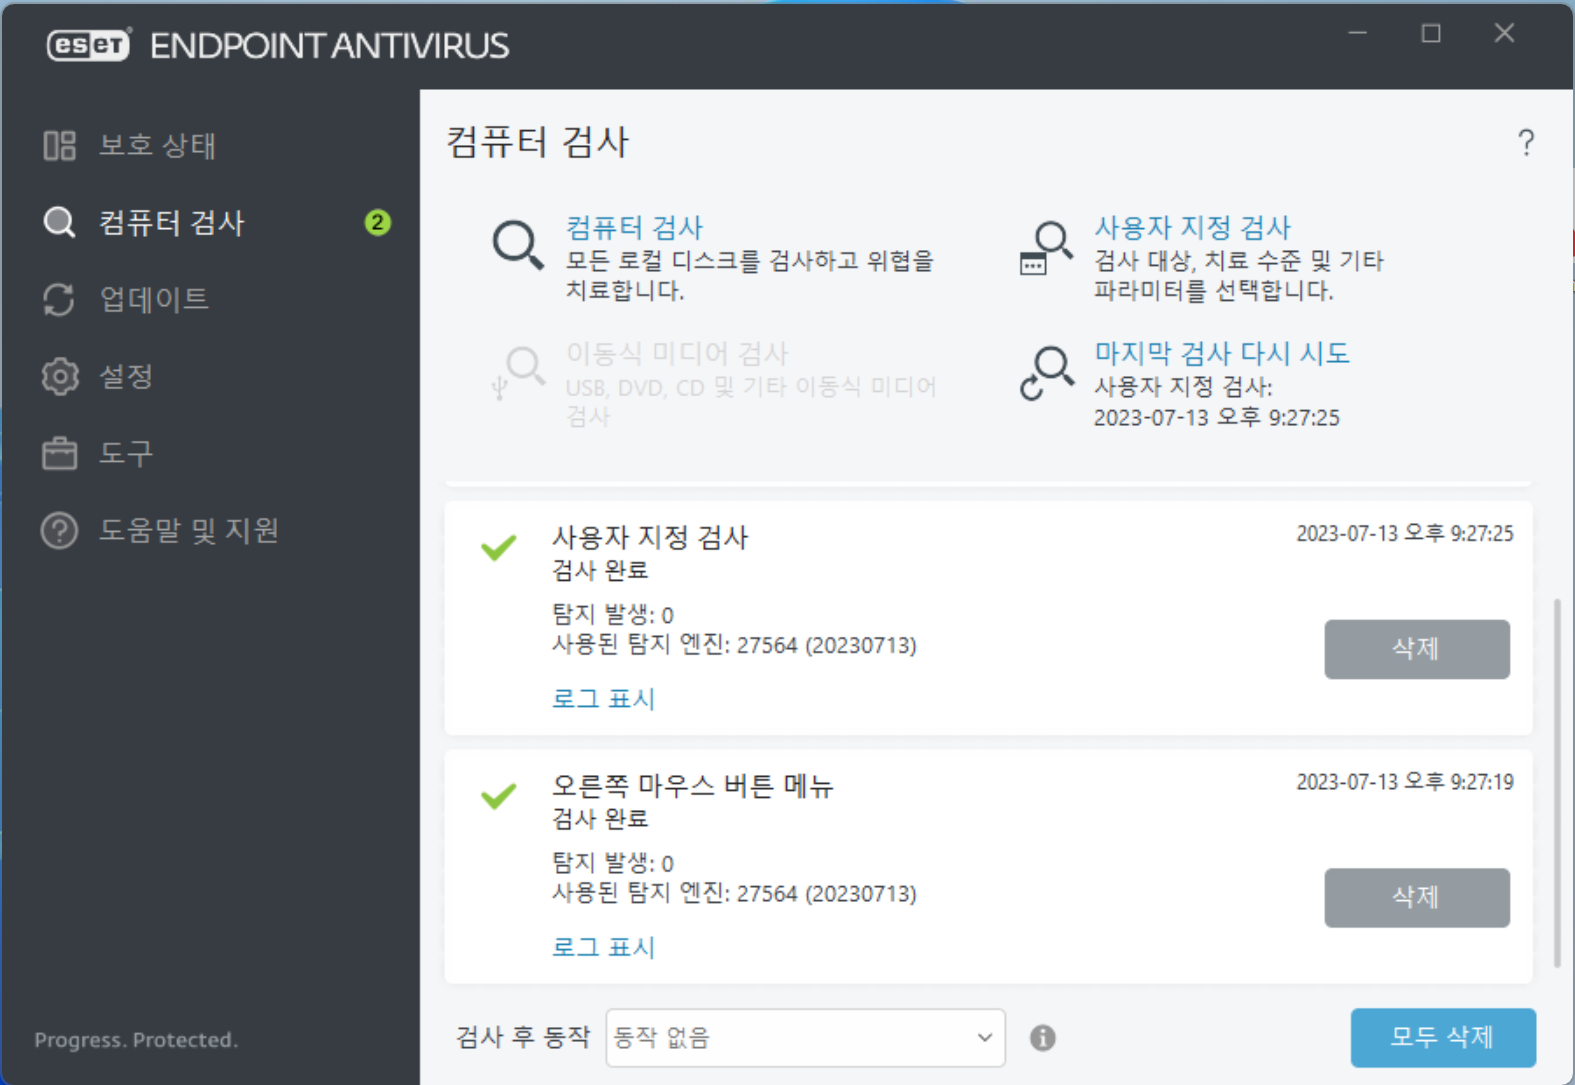The height and width of the screenshot is (1085, 1575).
Task: Click the 마지막 검사 다시 시도 rescan icon
Action: (x=1046, y=373)
